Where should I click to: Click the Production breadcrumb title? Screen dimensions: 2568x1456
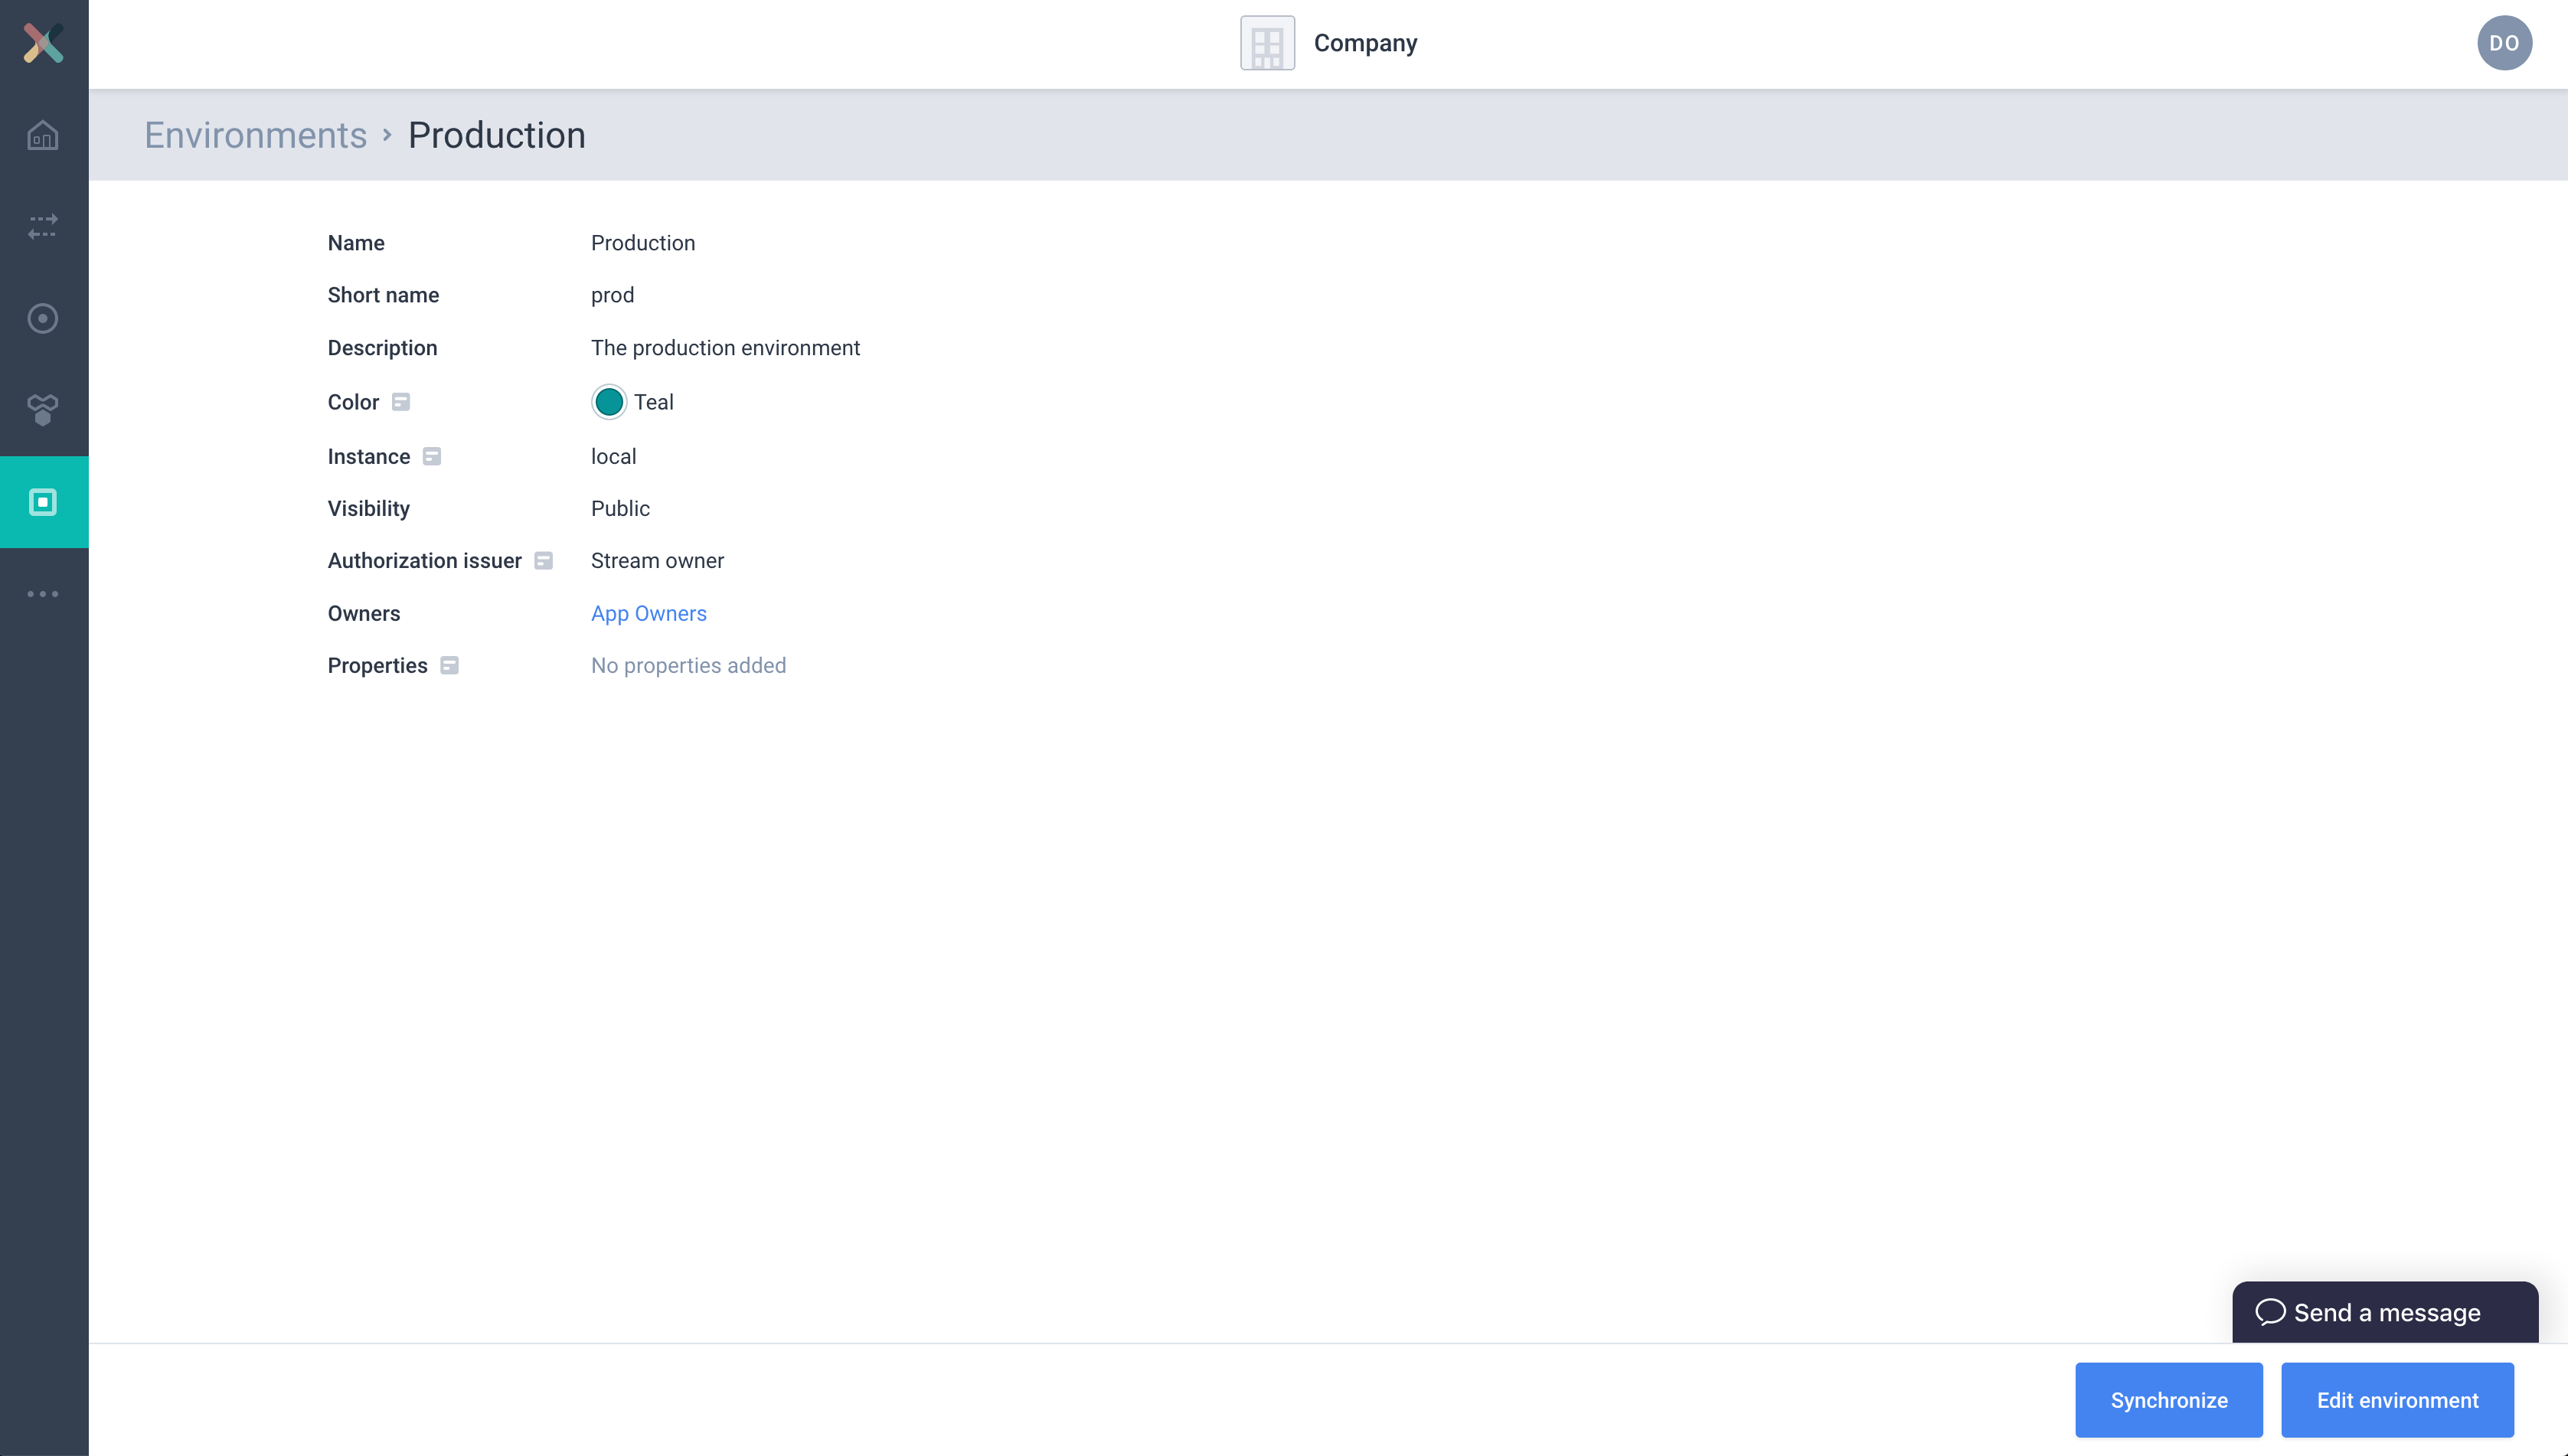497,135
